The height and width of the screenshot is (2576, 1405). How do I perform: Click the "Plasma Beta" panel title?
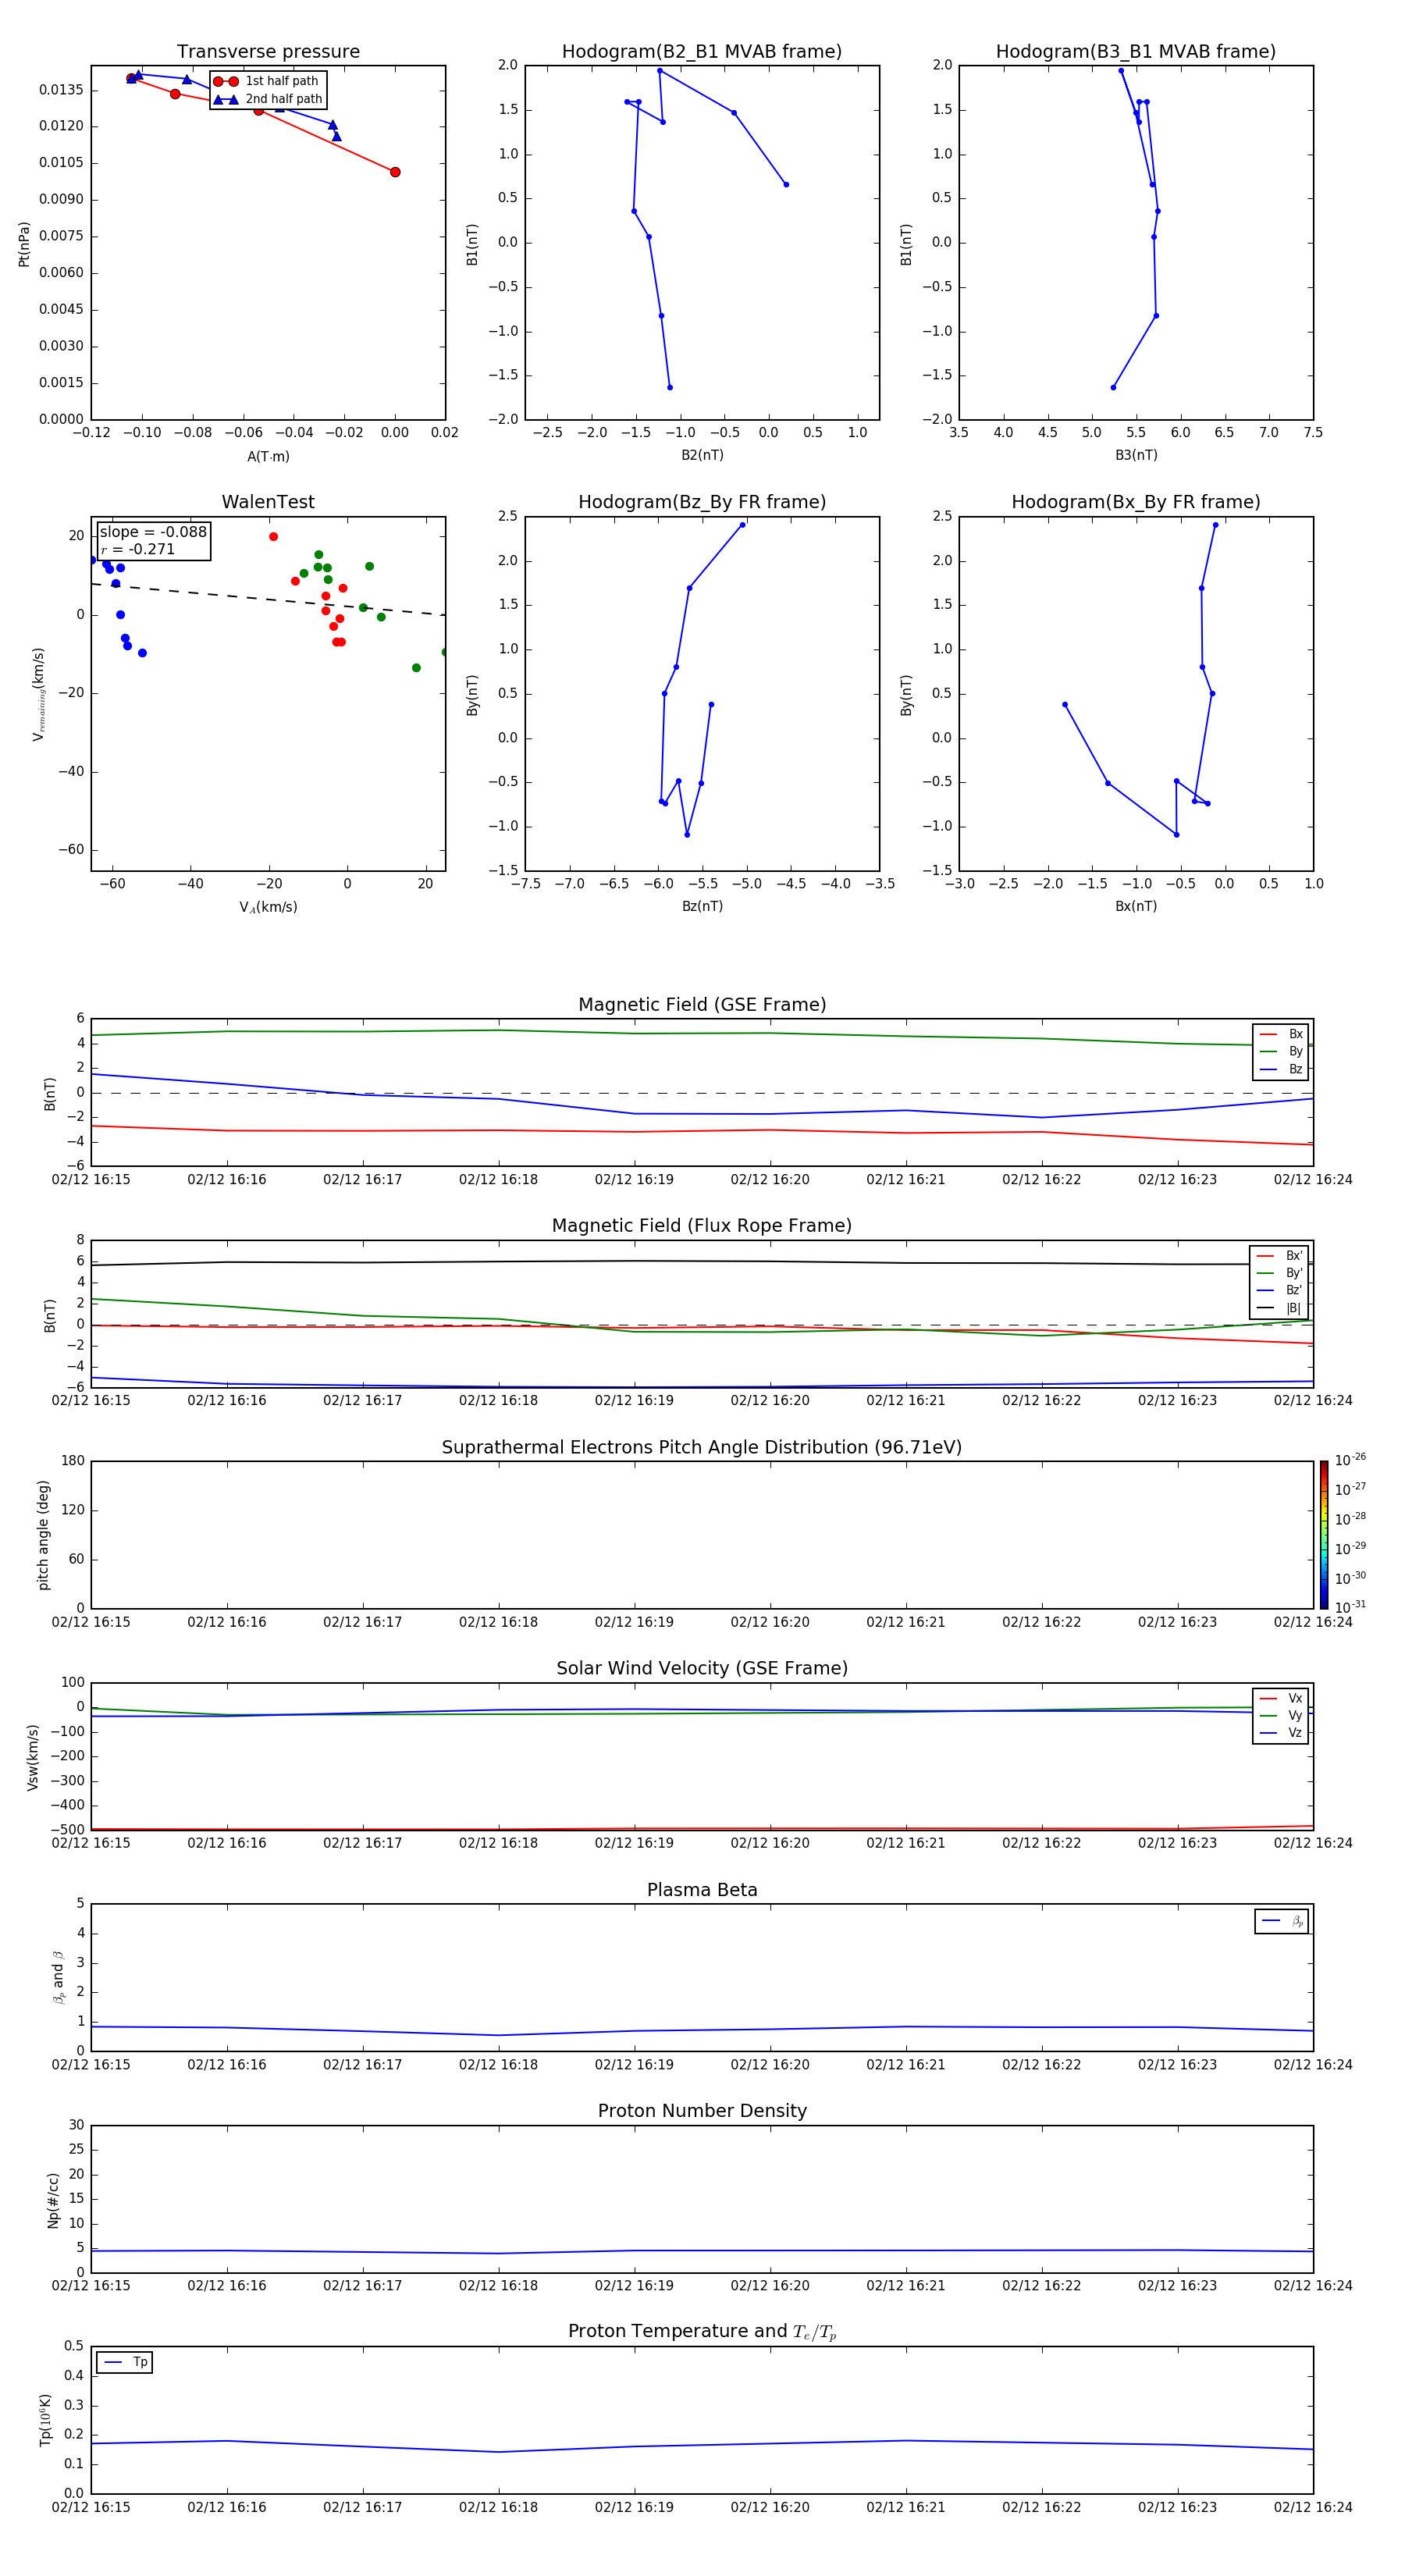702,1891
